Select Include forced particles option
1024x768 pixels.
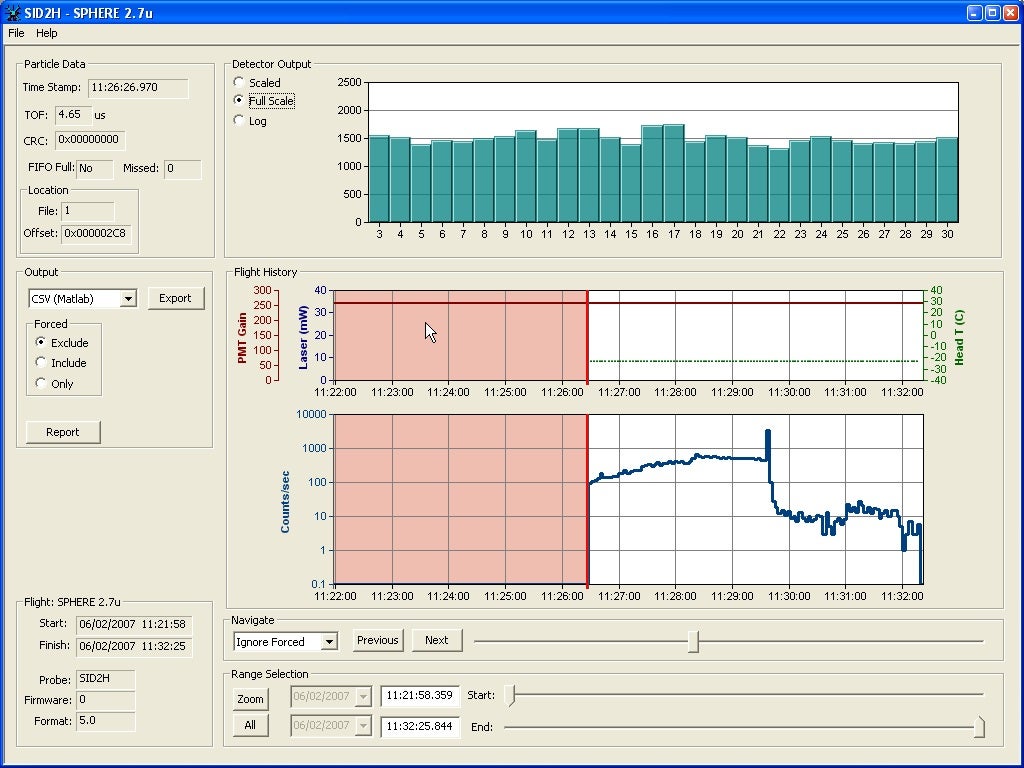point(41,363)
